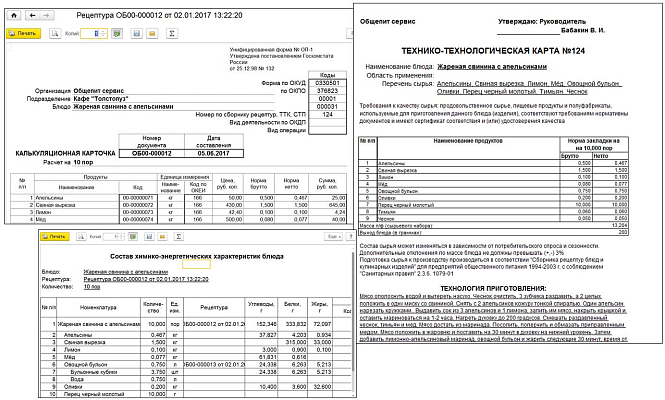Click the Копий field in the Рецептура toolbar
This screenshot has height=400, width=665.
[90, 33]
